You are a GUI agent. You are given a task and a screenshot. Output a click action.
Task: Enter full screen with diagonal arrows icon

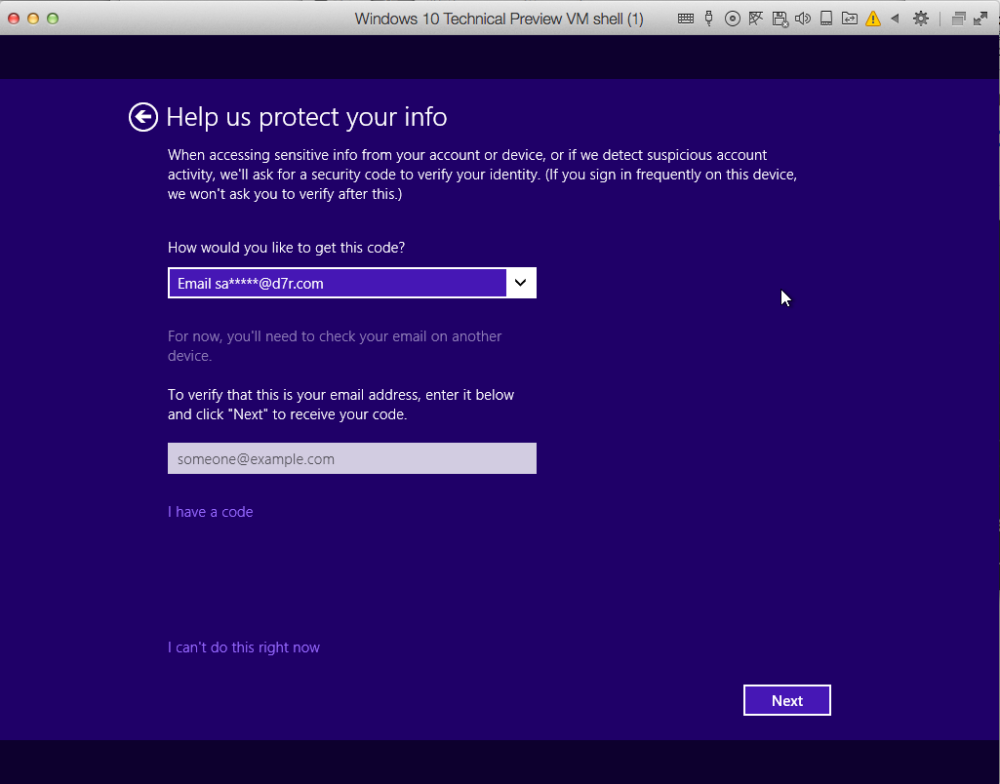coord(981,18)
